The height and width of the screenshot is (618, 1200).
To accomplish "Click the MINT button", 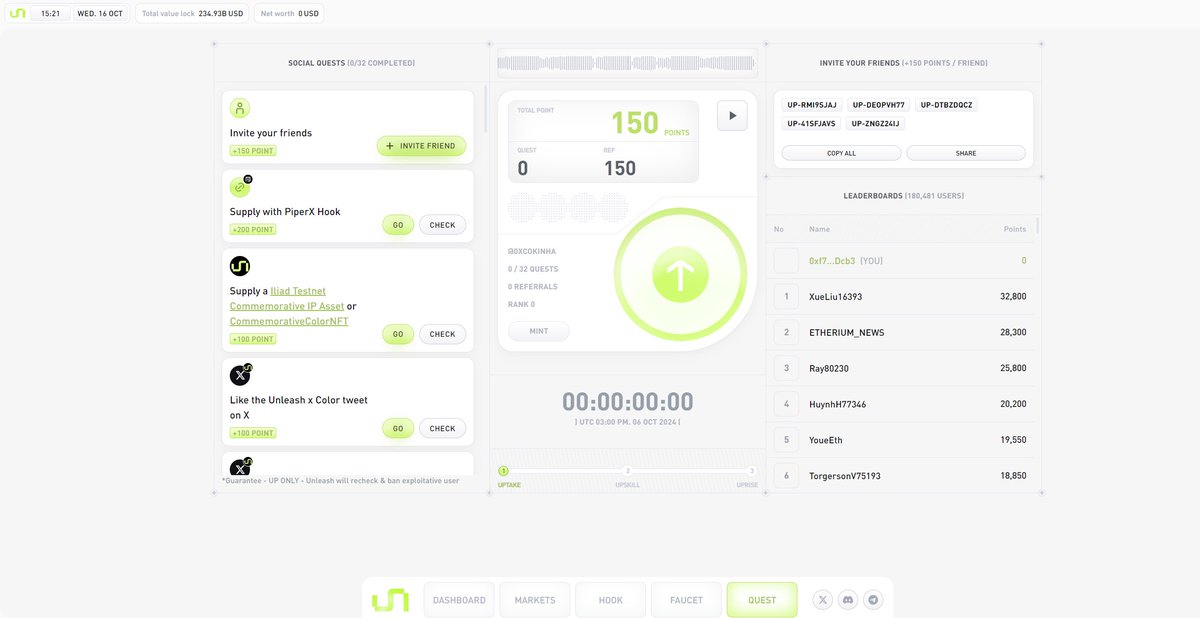I will [x=539, y=331].
